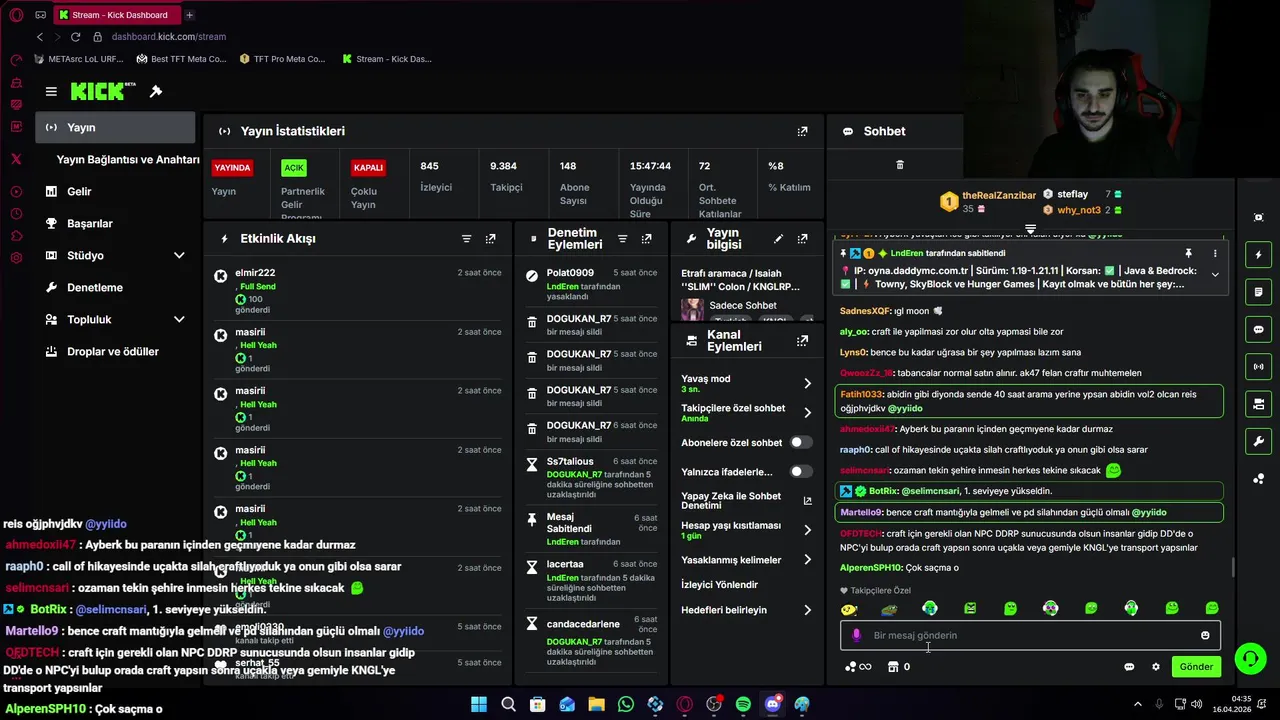Edit Yayın bilgisi with the pencil icon
The height and width of the screenshot is (720, 1280).
(778, 239)
